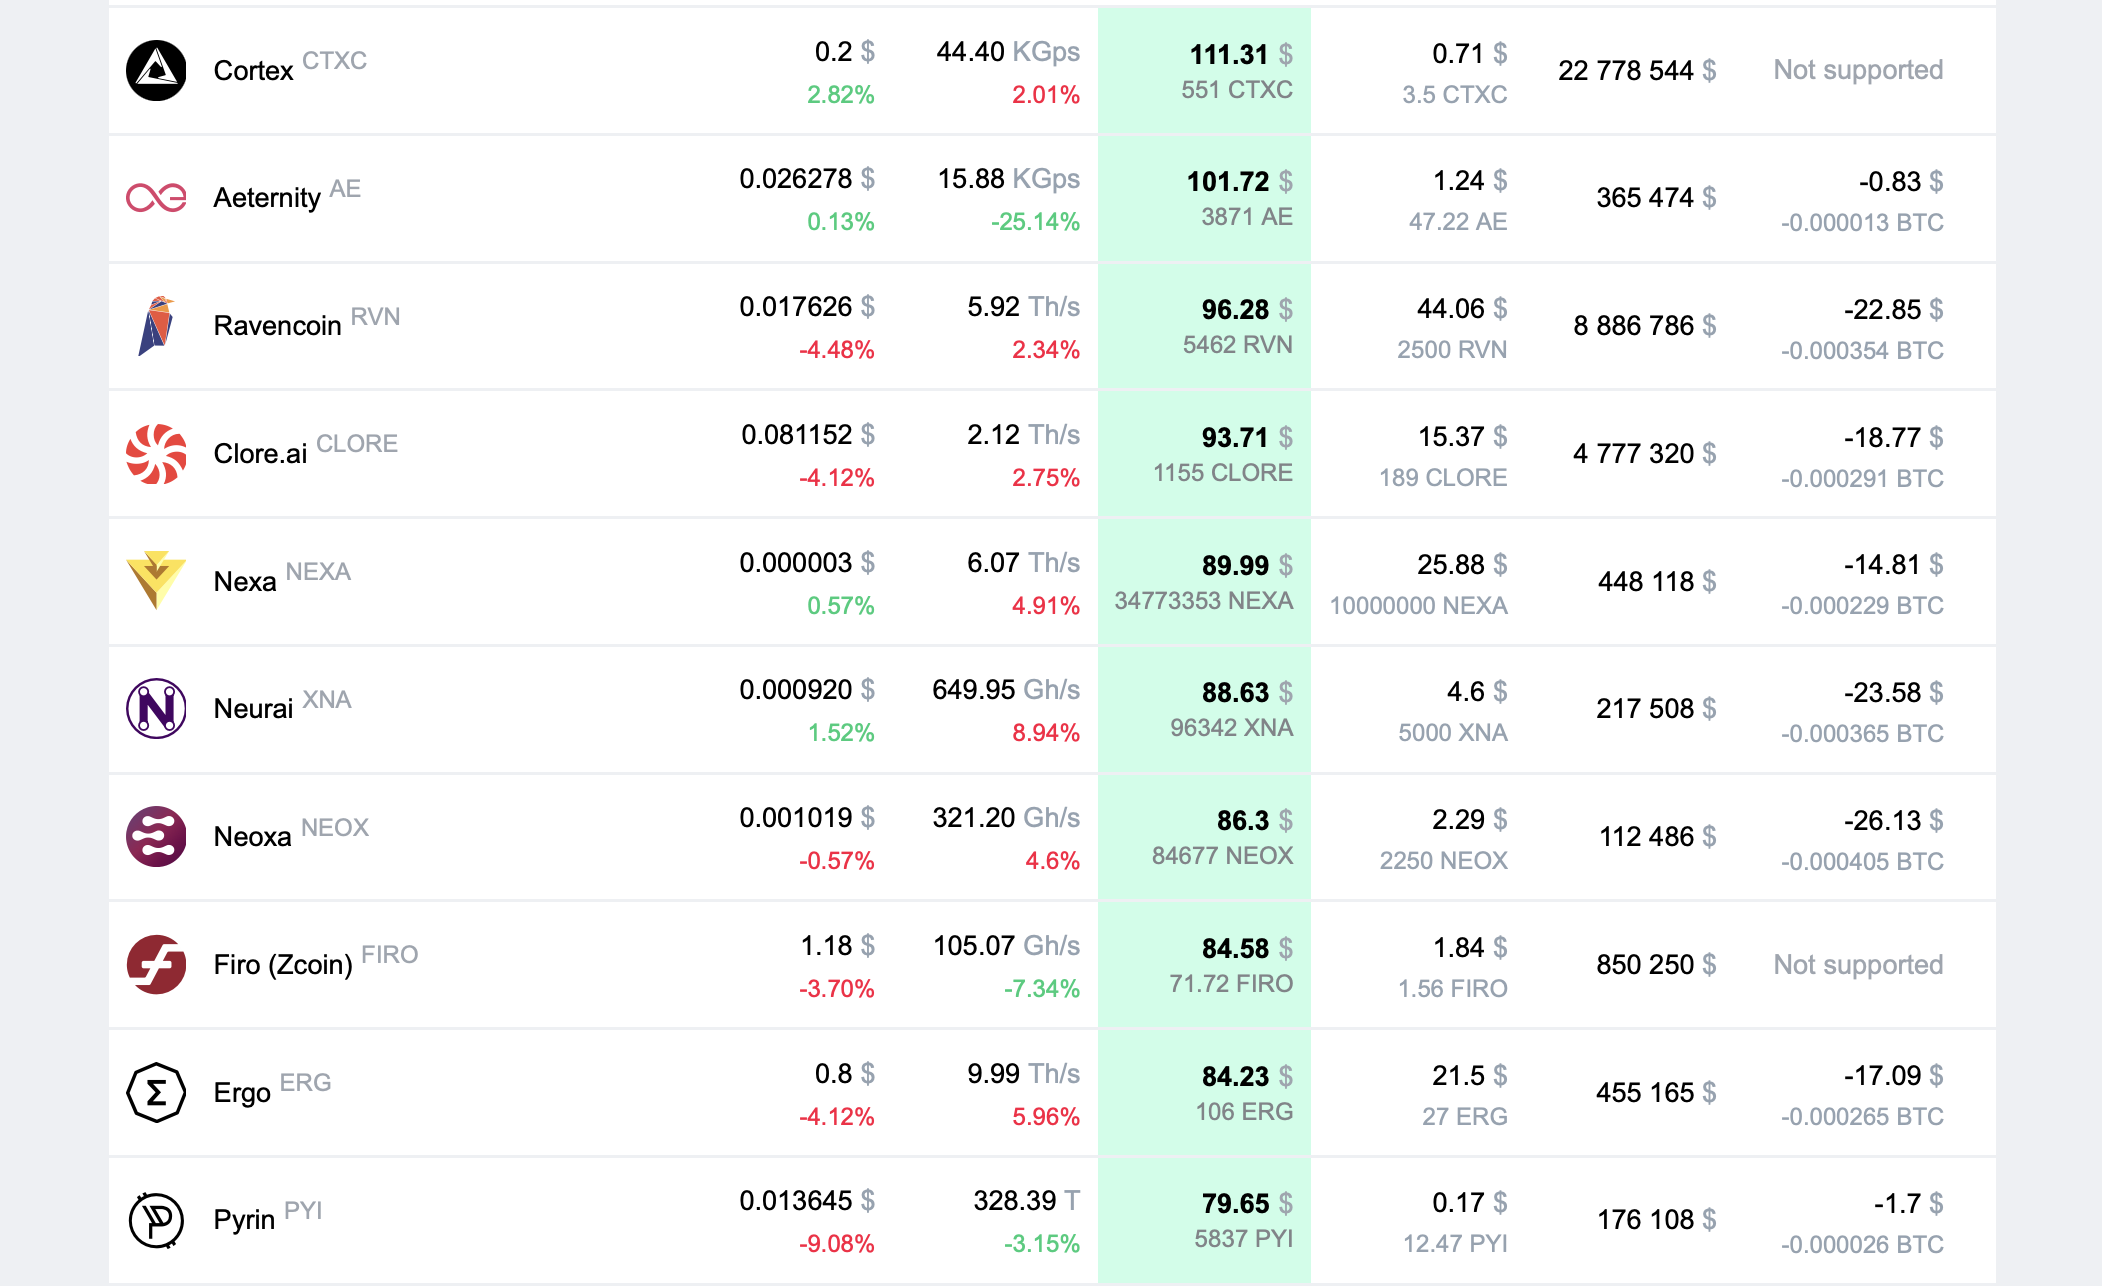
Task: Click the Neoxa maroon logo icon
Action: [156, 837]
